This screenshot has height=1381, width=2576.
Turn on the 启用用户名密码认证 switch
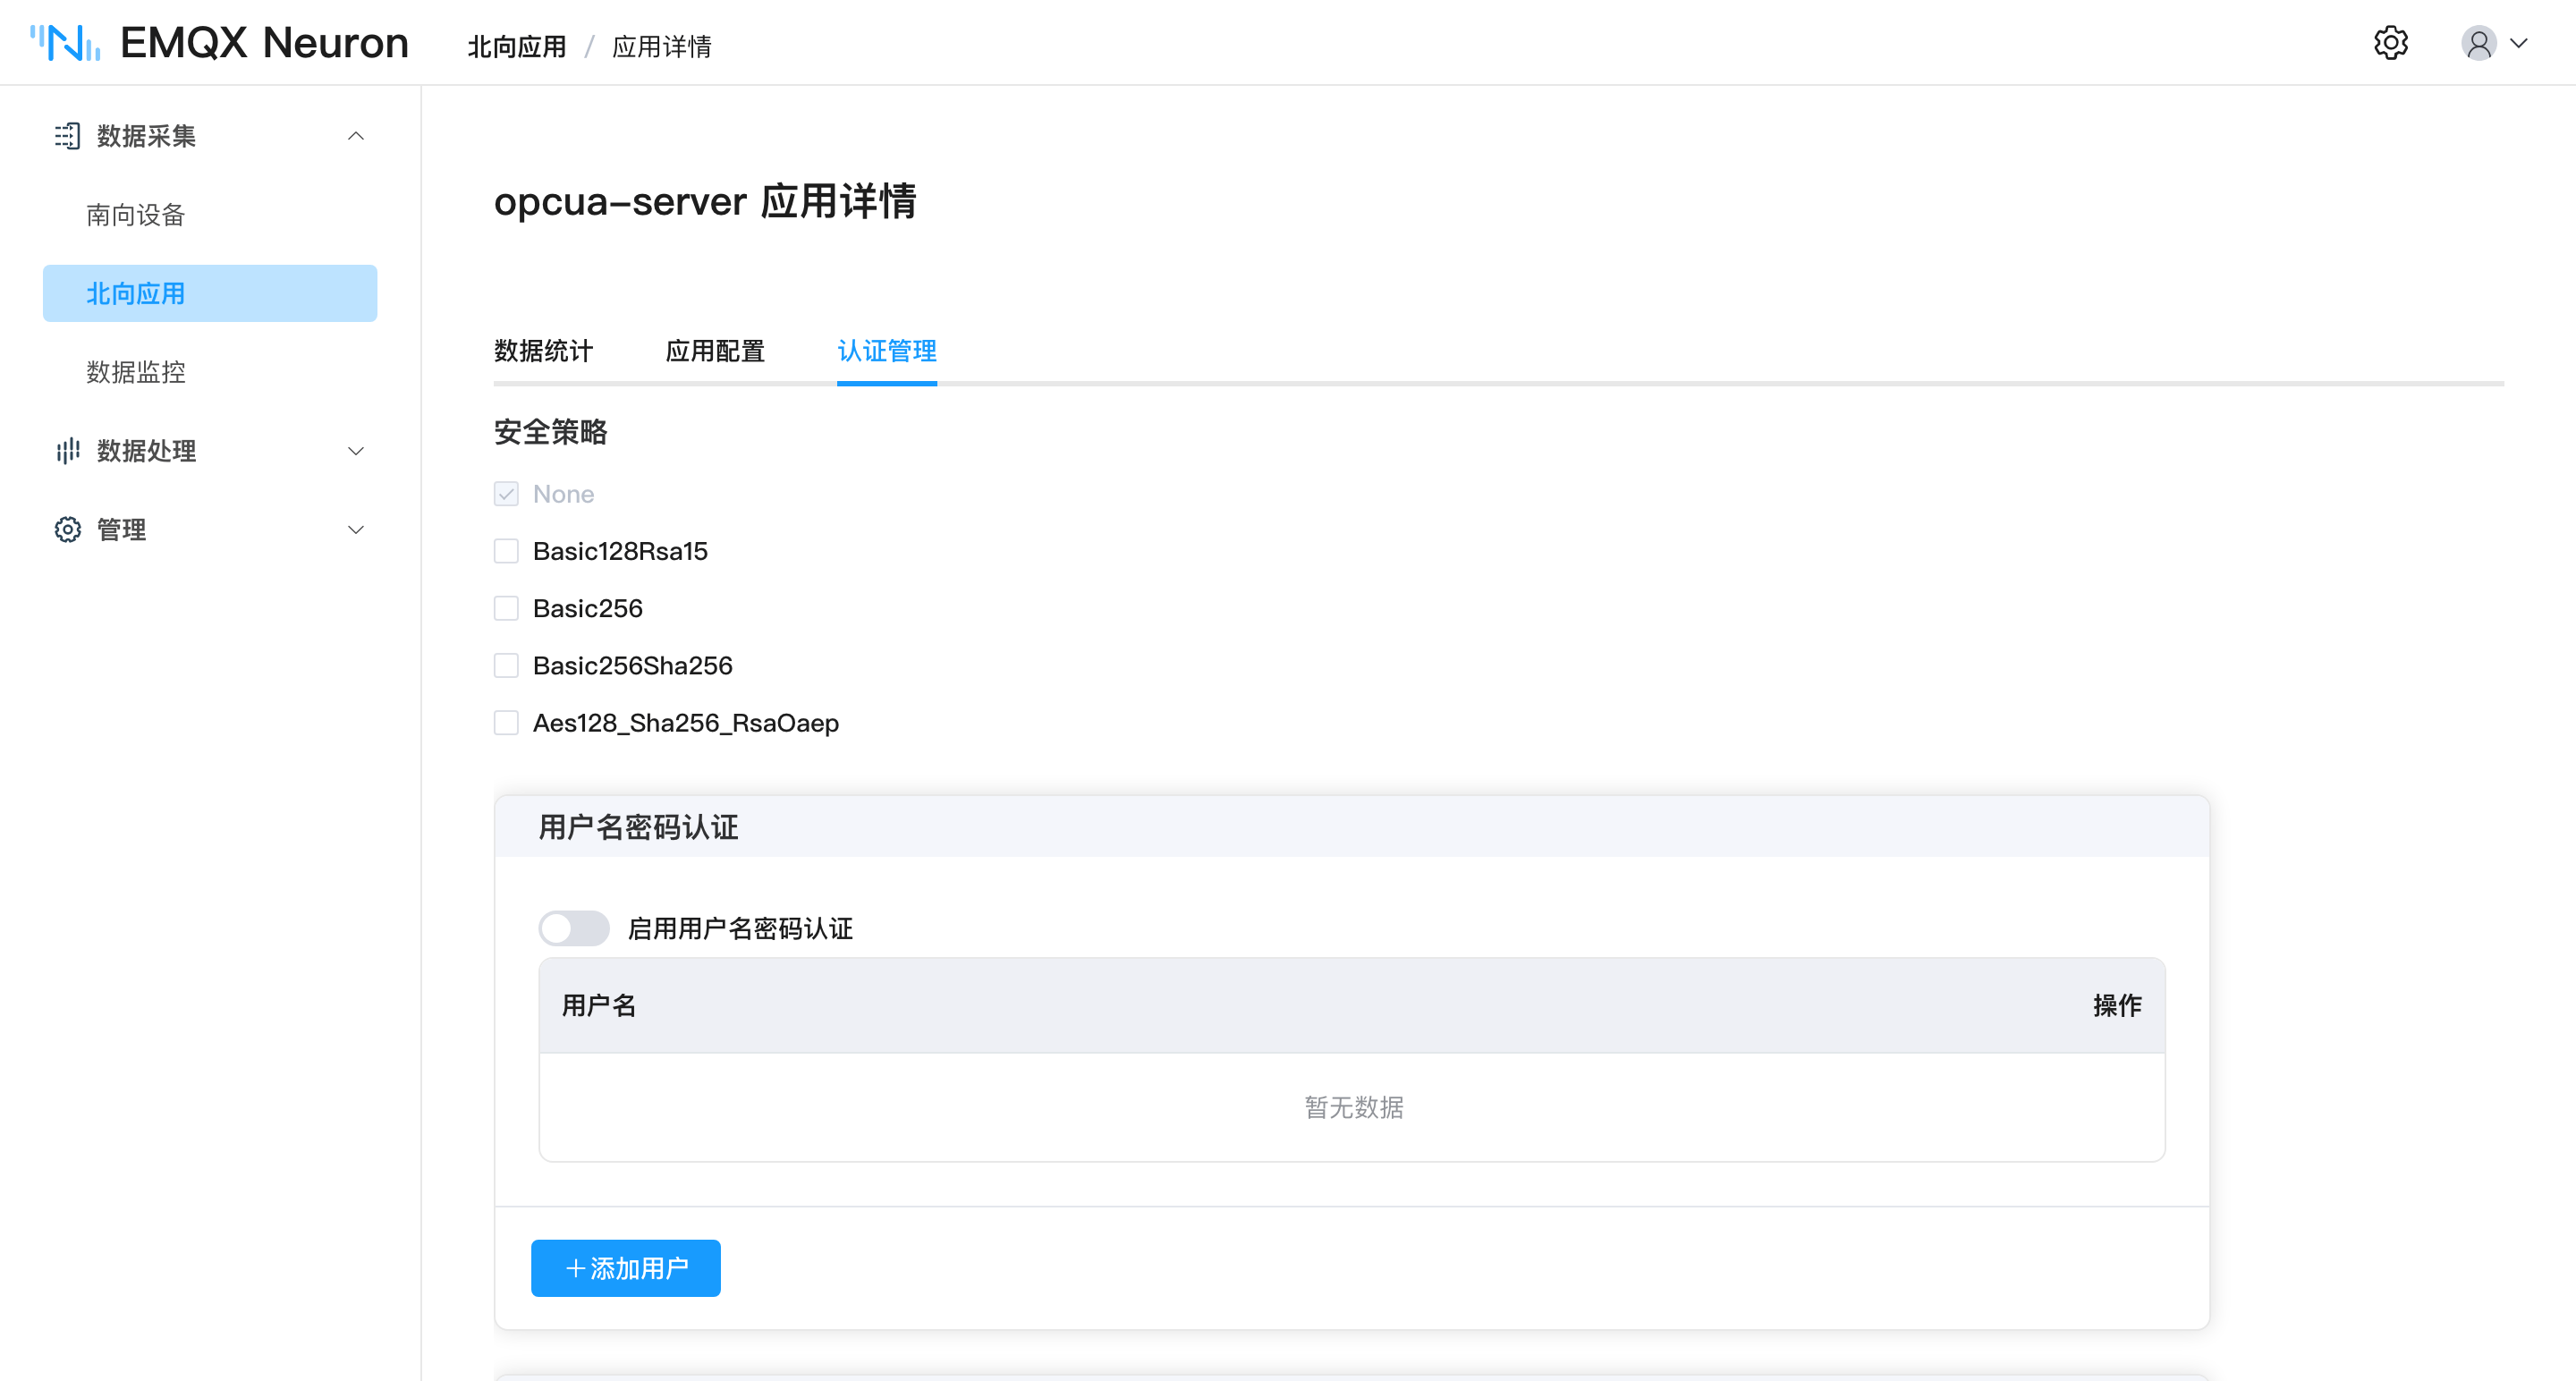click(x=574, y=928)
